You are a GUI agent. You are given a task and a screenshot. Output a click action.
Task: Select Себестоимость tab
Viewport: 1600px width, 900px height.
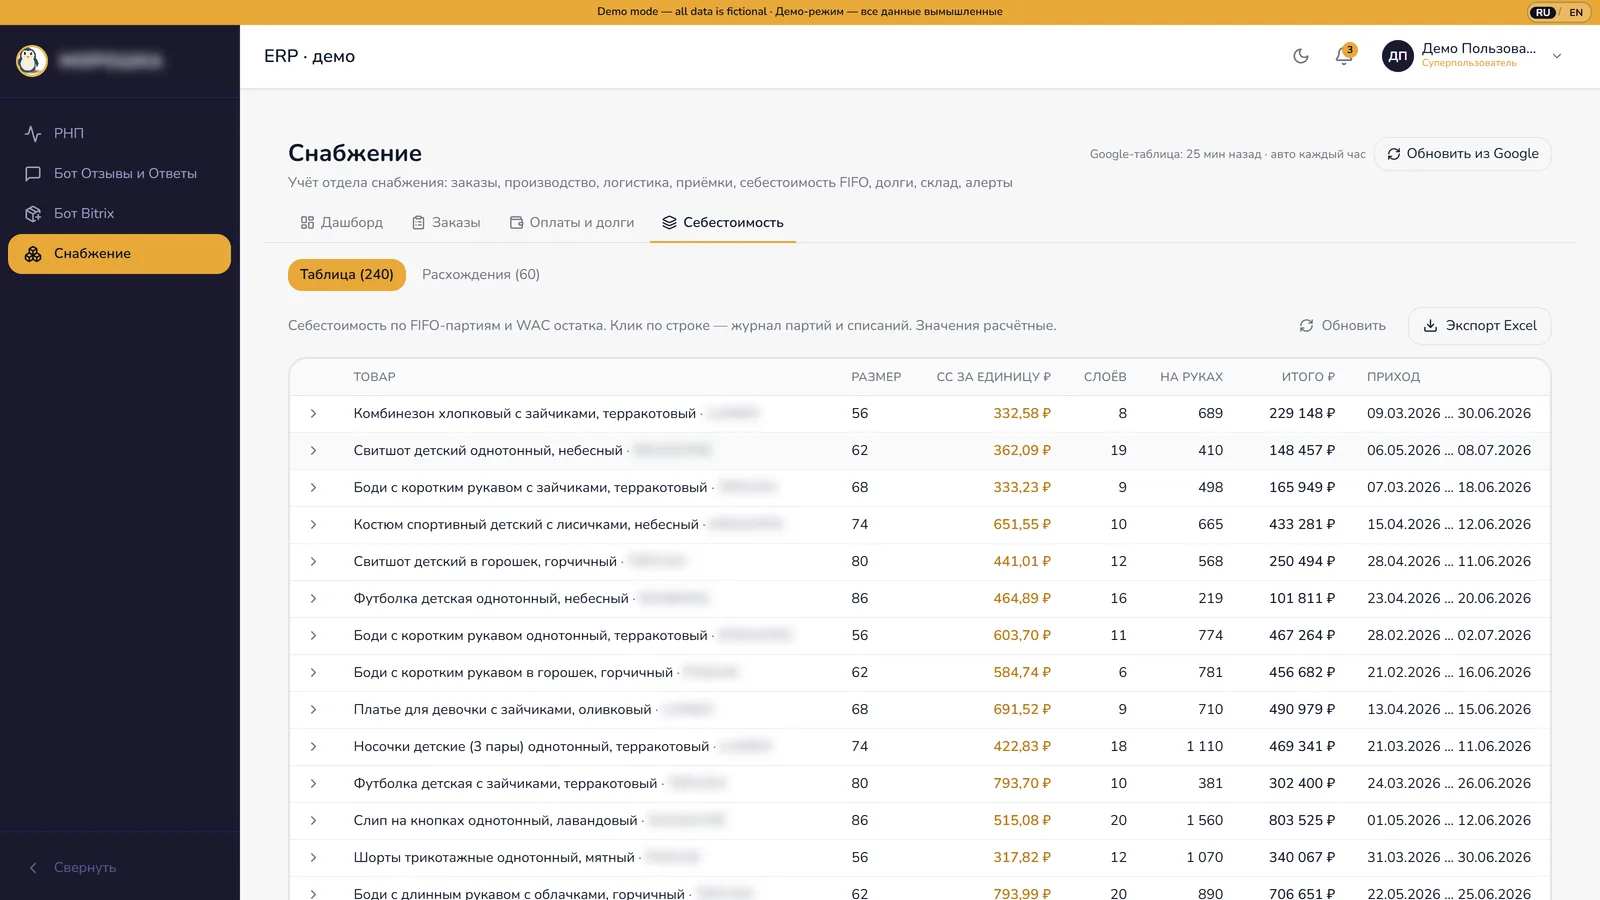pyautogui.click(x=723, y=222)
